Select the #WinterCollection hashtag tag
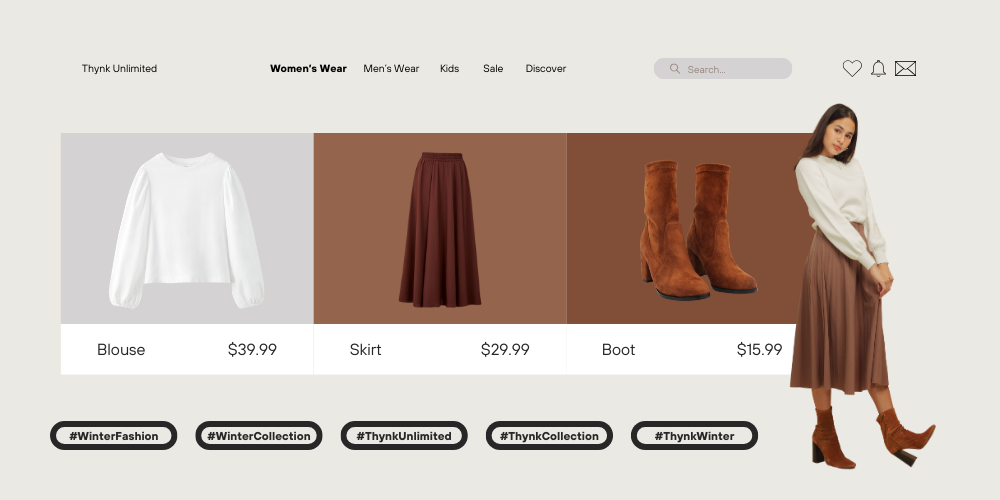 pos(259,436)
